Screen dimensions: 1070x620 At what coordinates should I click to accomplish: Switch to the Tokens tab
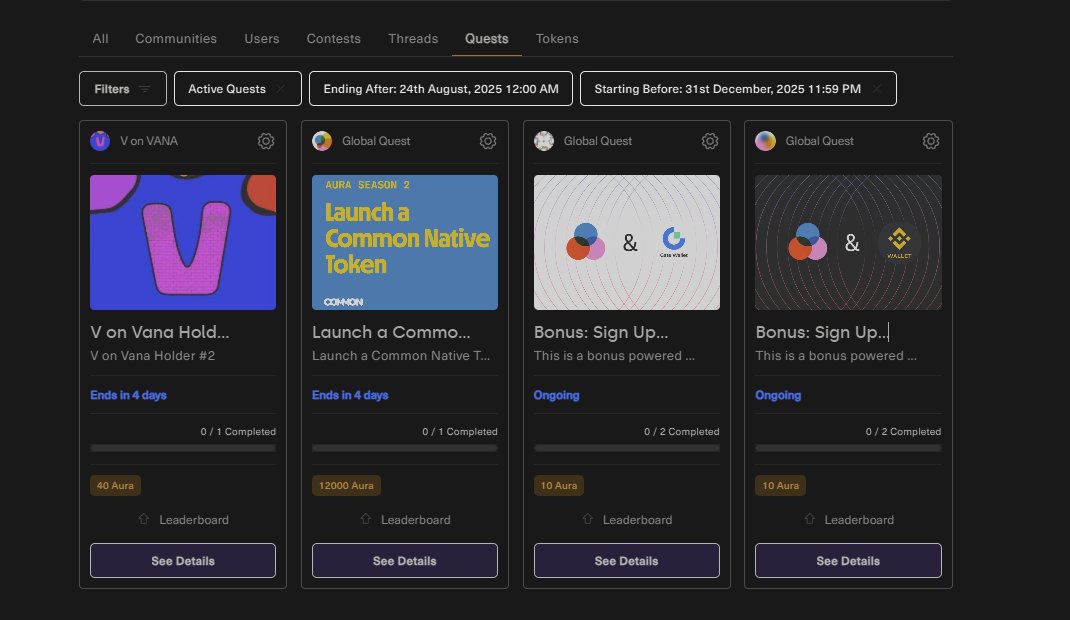(557, 39)
